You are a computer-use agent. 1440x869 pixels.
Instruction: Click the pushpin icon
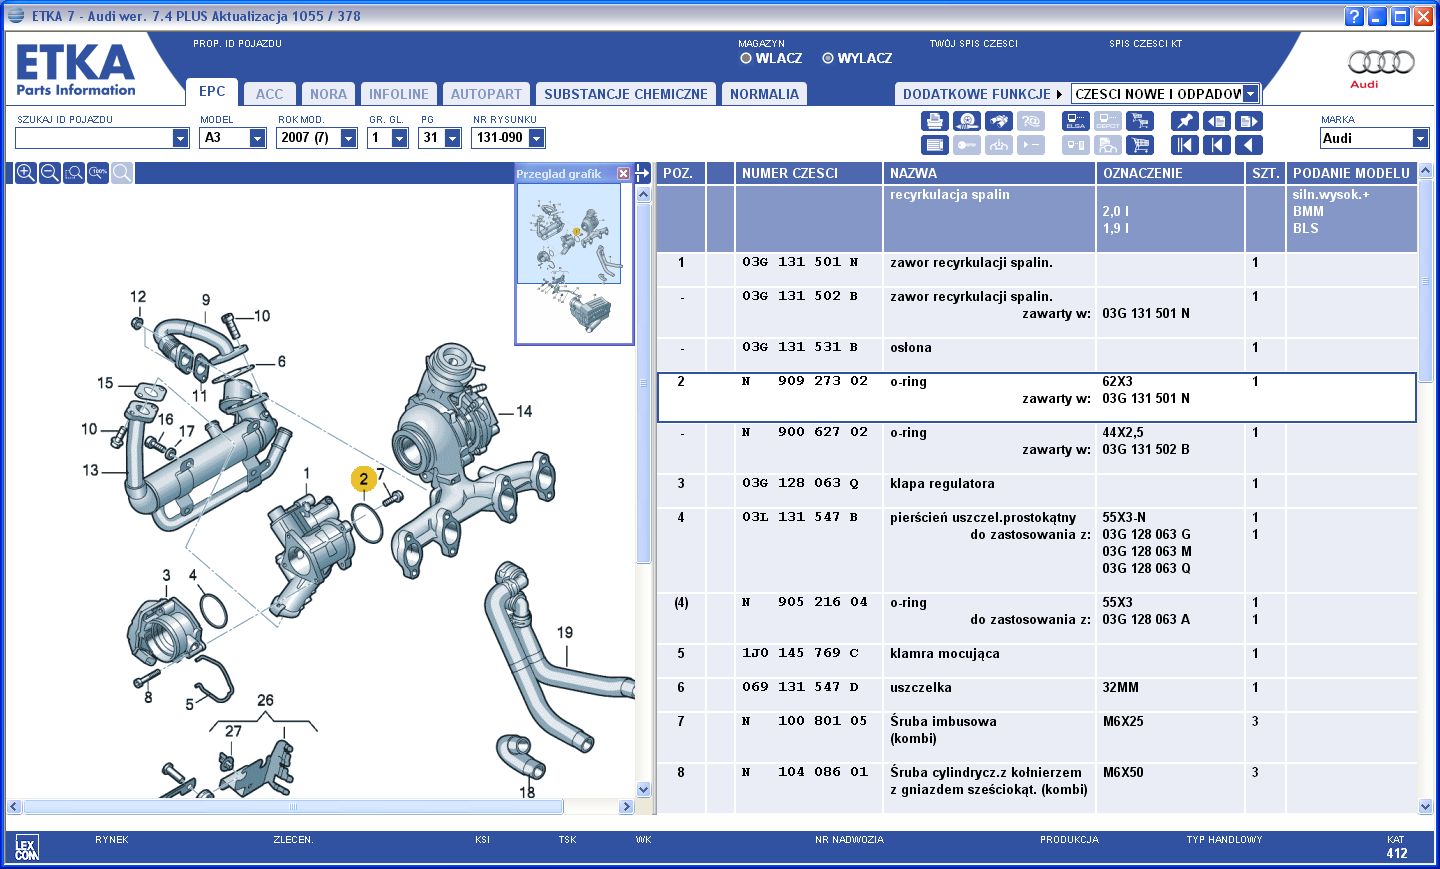pos(1184,121)
